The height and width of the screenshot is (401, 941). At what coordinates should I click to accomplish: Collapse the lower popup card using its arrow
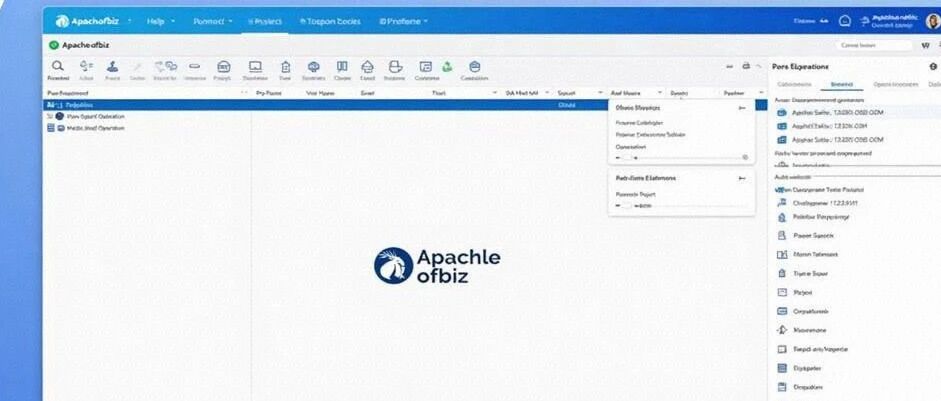tap(742, 178)
